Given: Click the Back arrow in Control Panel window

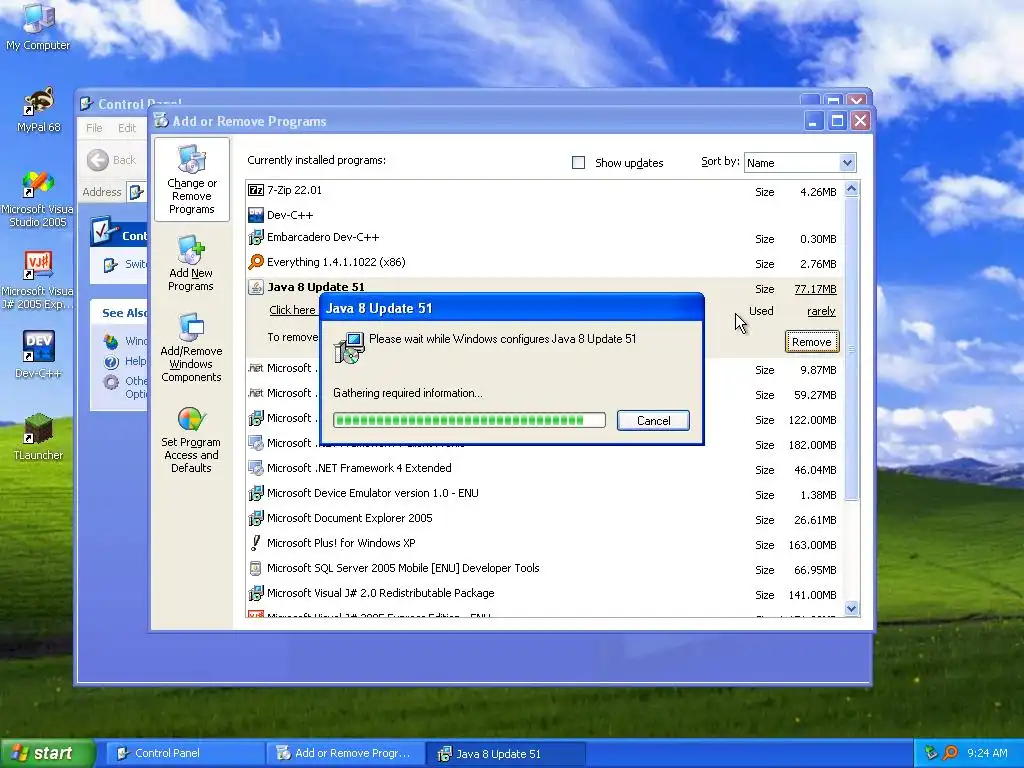Looking at the screenshot, I should 98,160.
